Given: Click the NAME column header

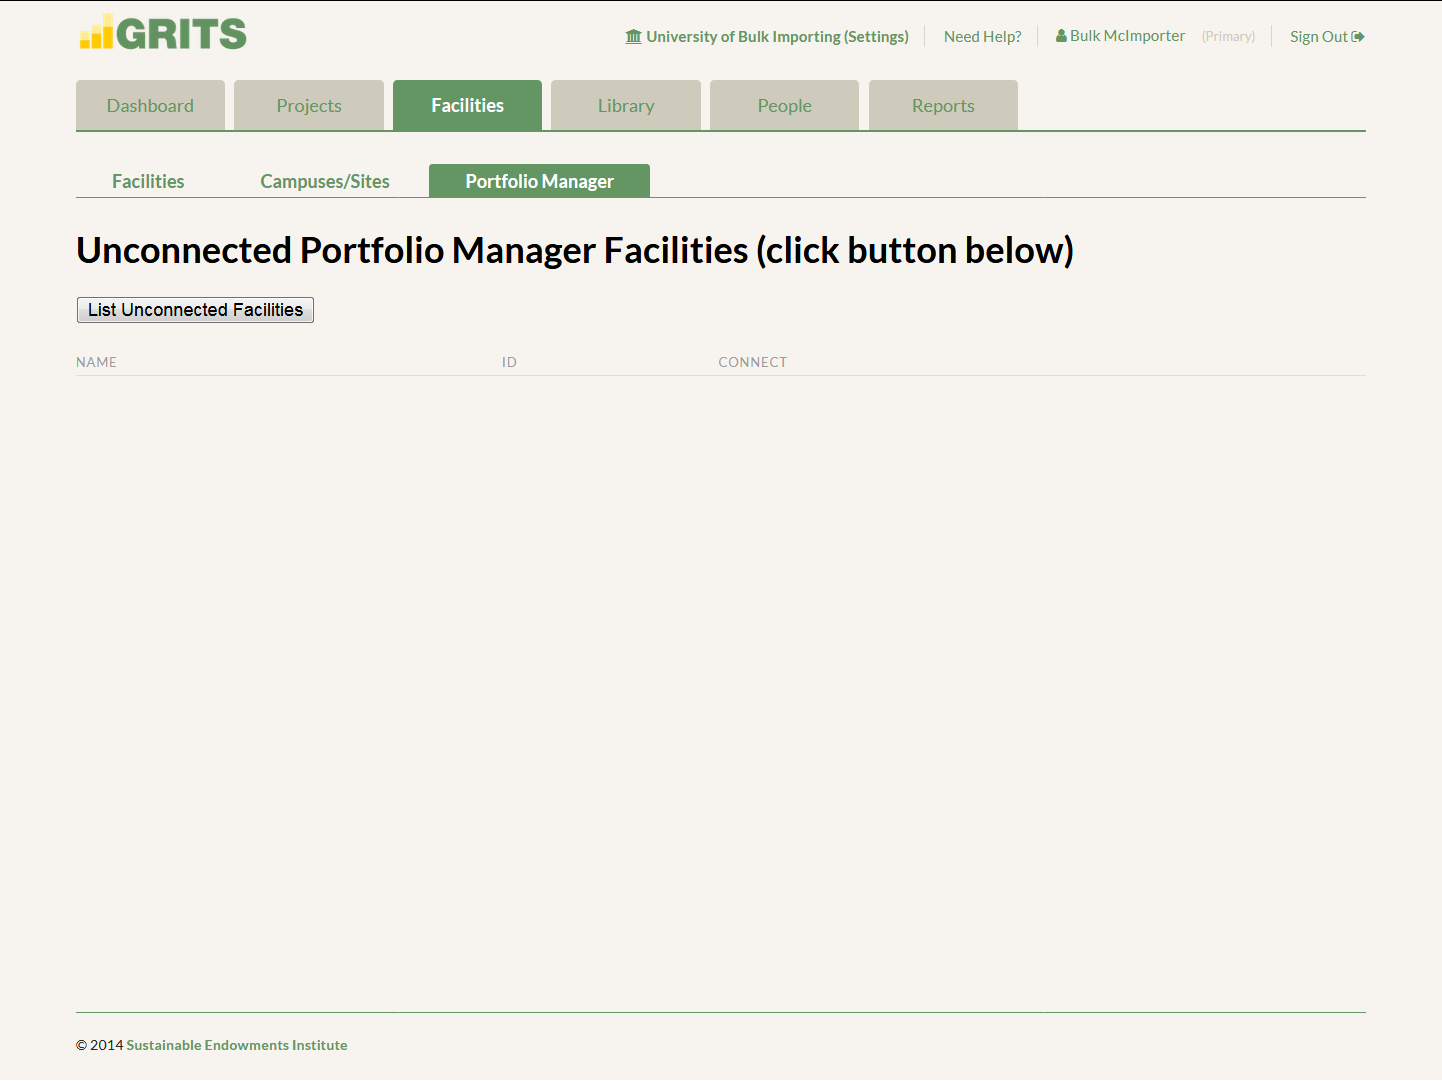Looking at the screenshot, I should pyautogui.click(x=96, y=362).
